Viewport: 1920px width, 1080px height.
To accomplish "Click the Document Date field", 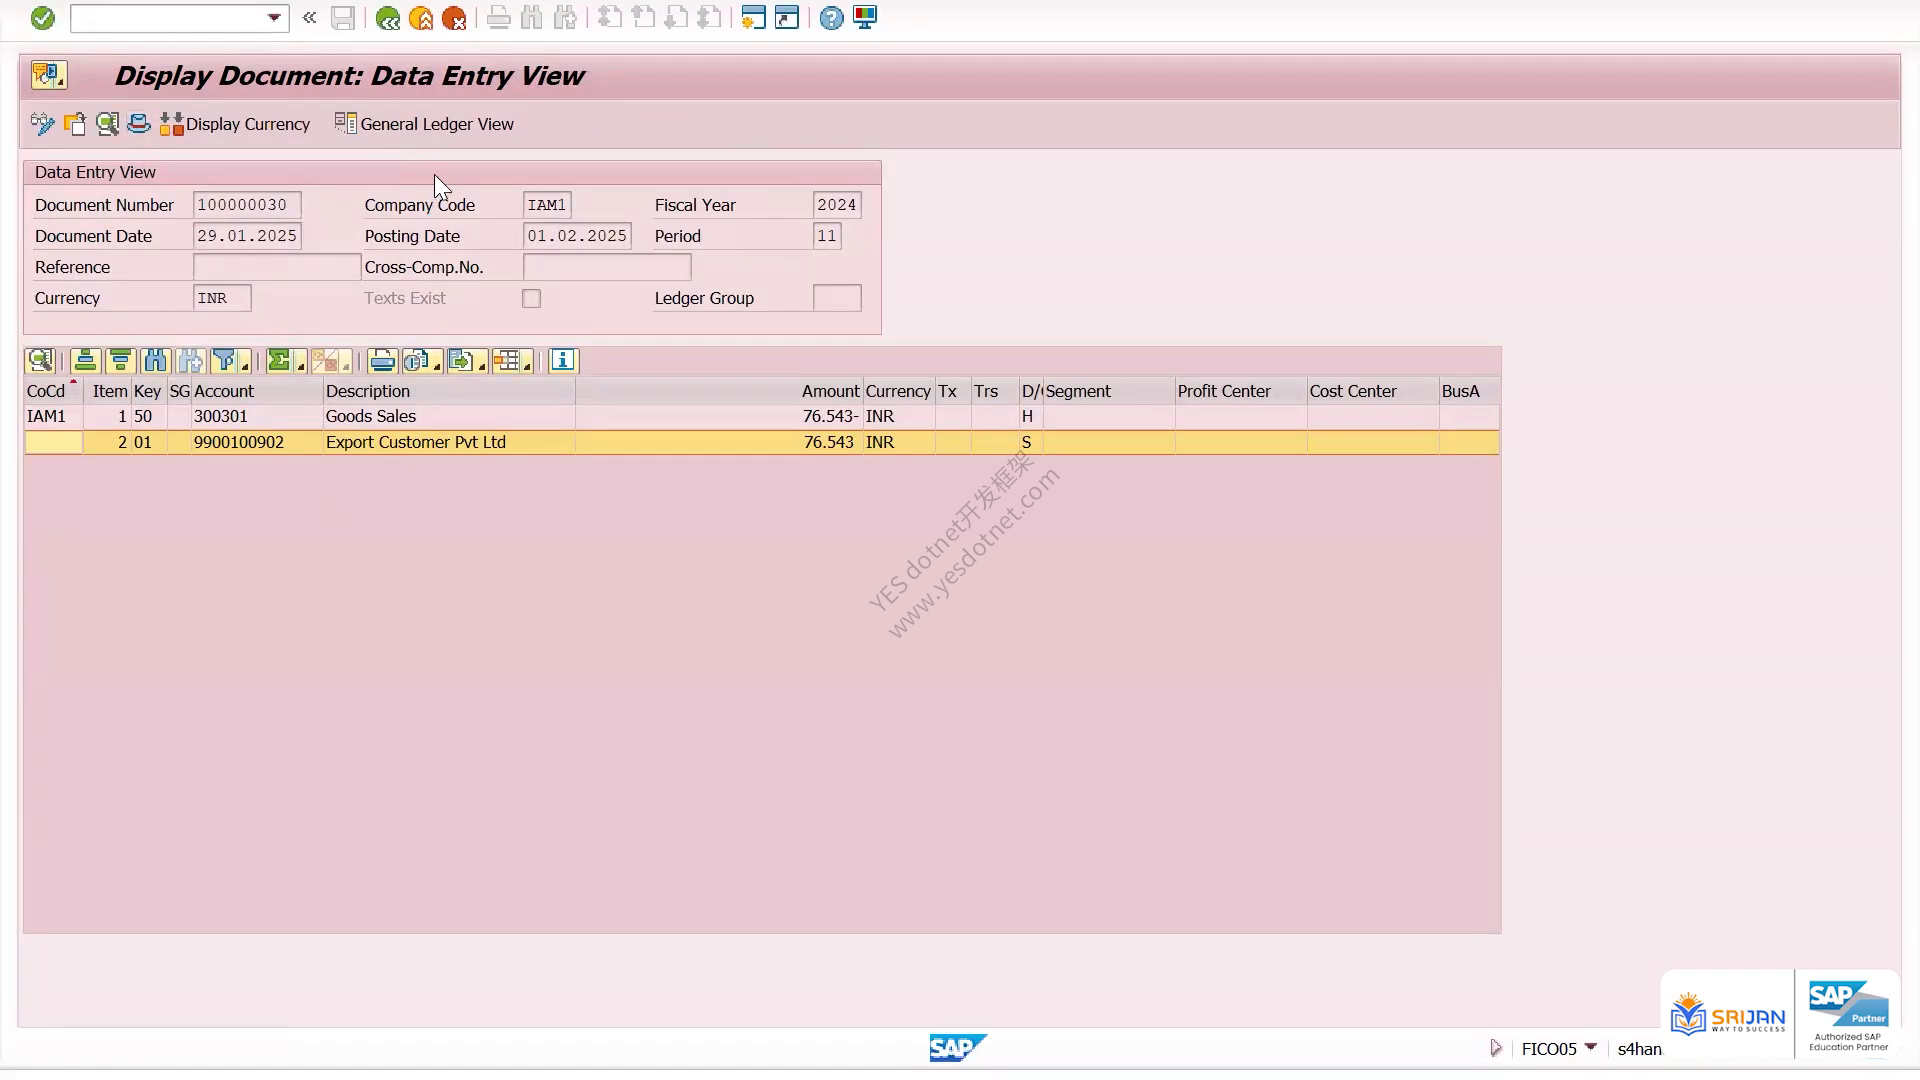I will pyautogui.click(x=247, y=236).
